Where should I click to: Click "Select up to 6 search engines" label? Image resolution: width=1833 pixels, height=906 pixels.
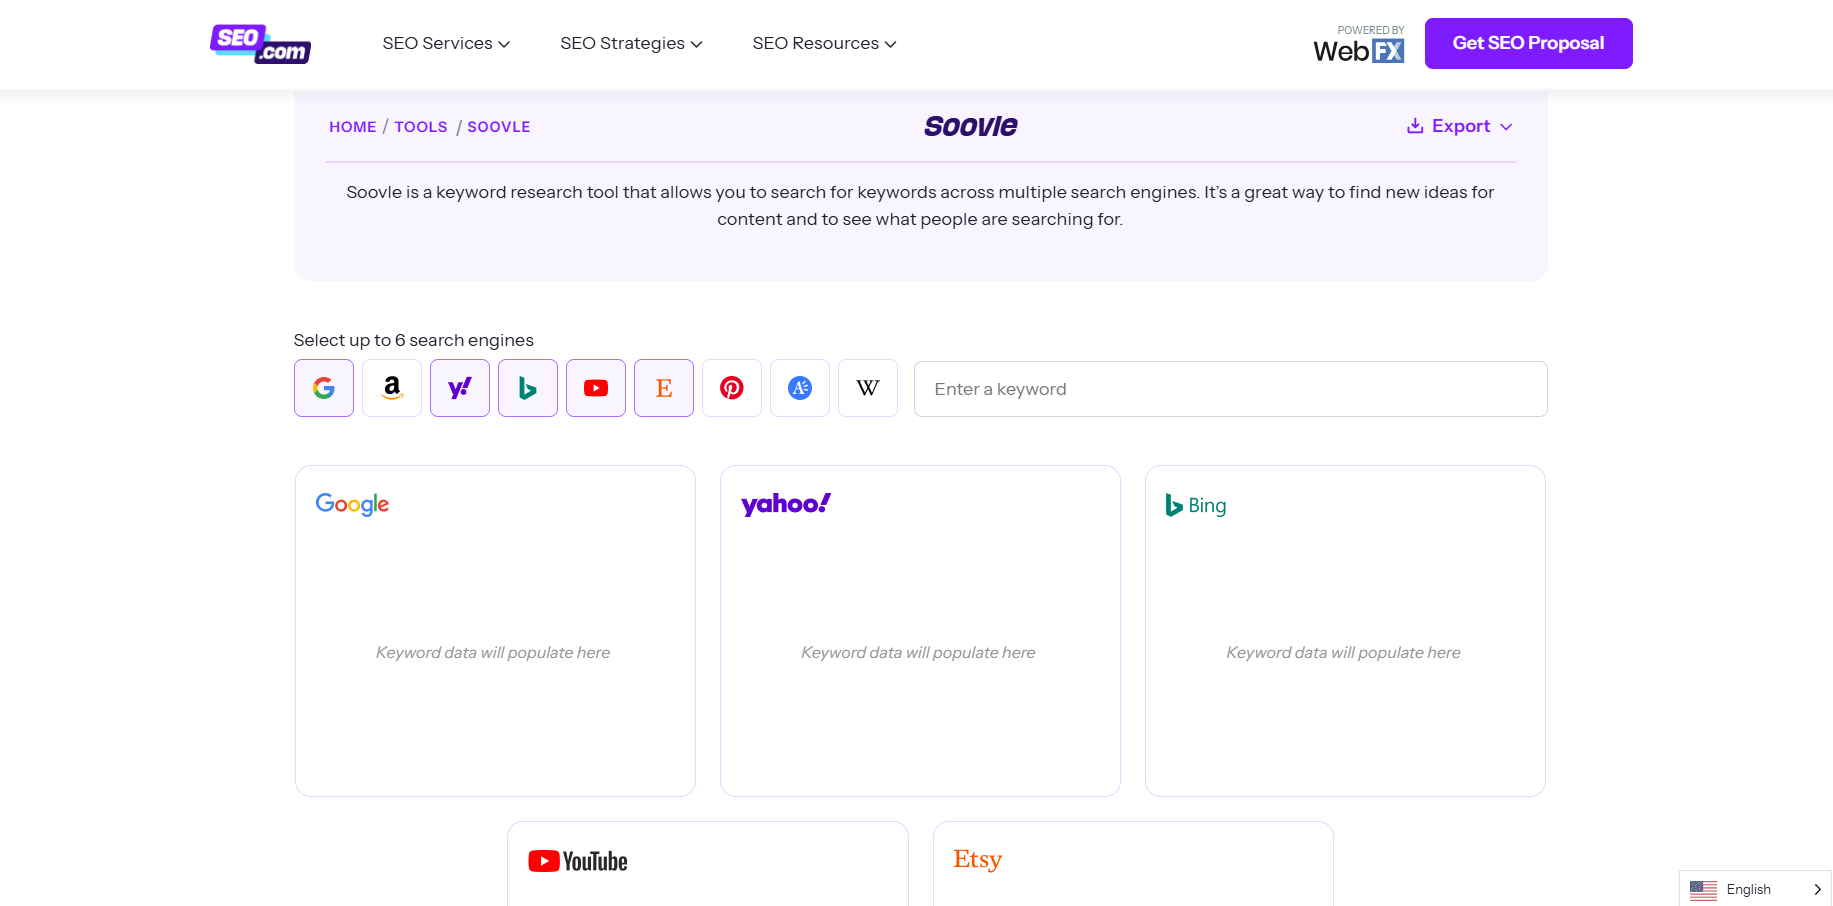click(x=414, y=340)
